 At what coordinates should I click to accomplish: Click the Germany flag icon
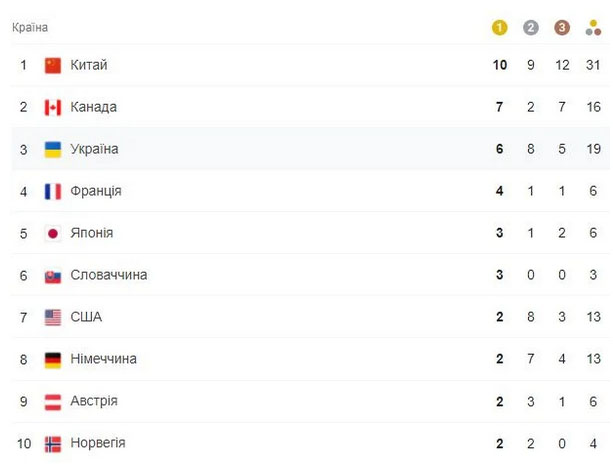click(53, 360)
